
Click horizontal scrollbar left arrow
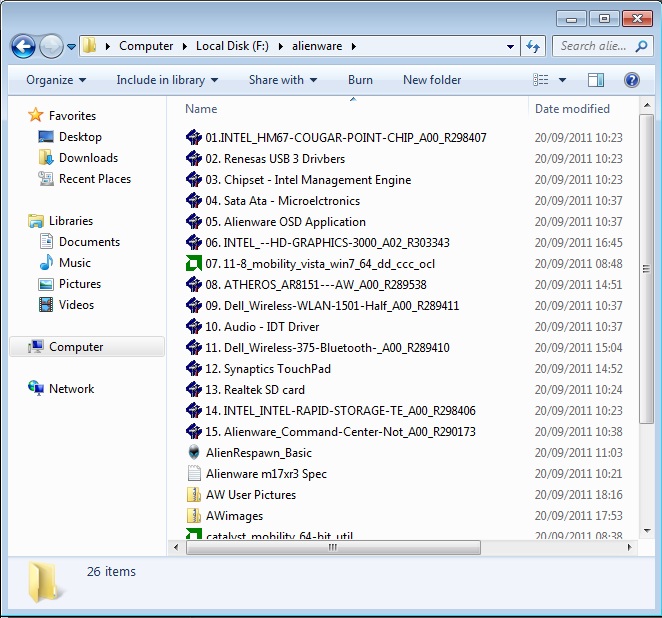pyautogui.click(x=176, y=548)
